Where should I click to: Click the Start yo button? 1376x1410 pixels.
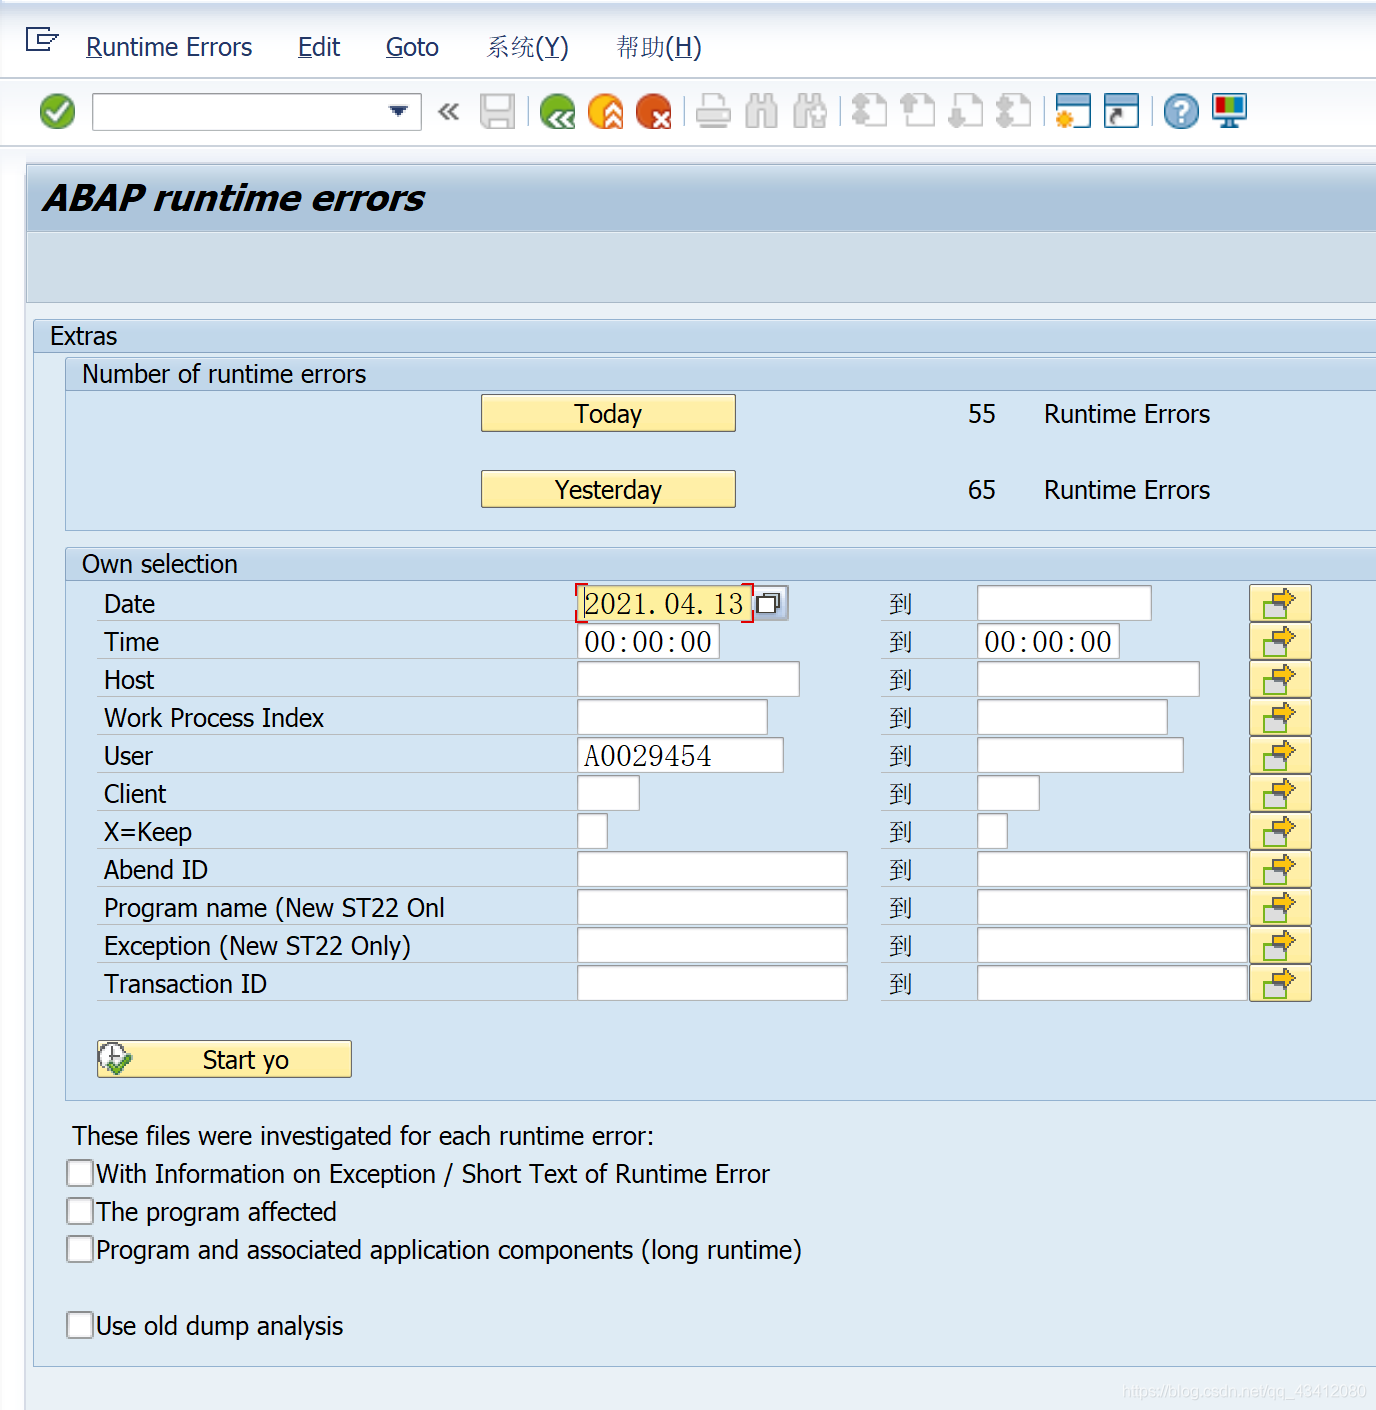pos(224,1059)
